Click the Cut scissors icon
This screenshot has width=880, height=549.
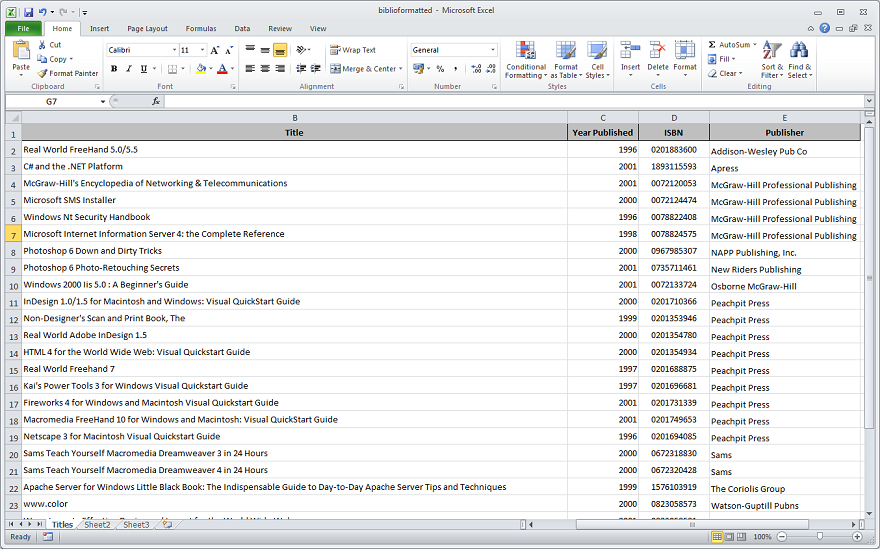tap(42, 44)
